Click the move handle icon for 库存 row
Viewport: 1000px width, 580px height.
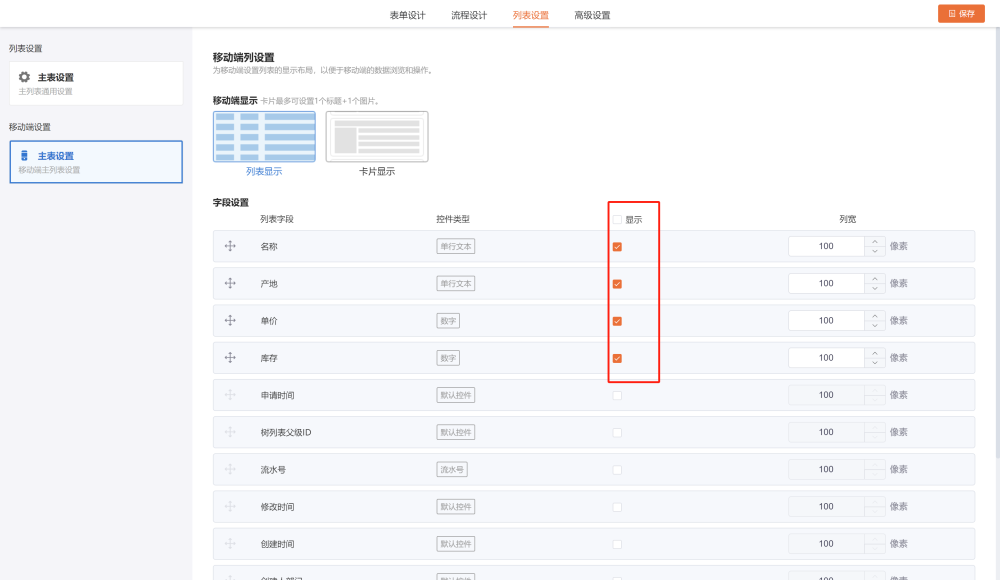pyautogui.click(x=230, y=357)
